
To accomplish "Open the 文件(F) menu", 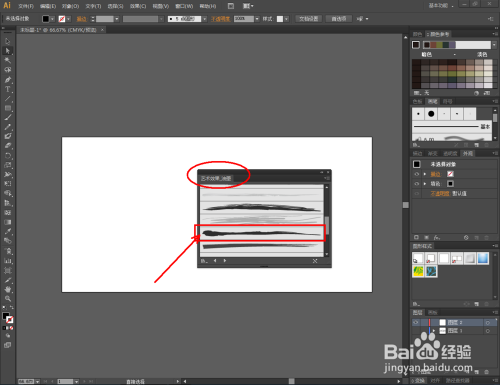I will (x=26, y=6).
